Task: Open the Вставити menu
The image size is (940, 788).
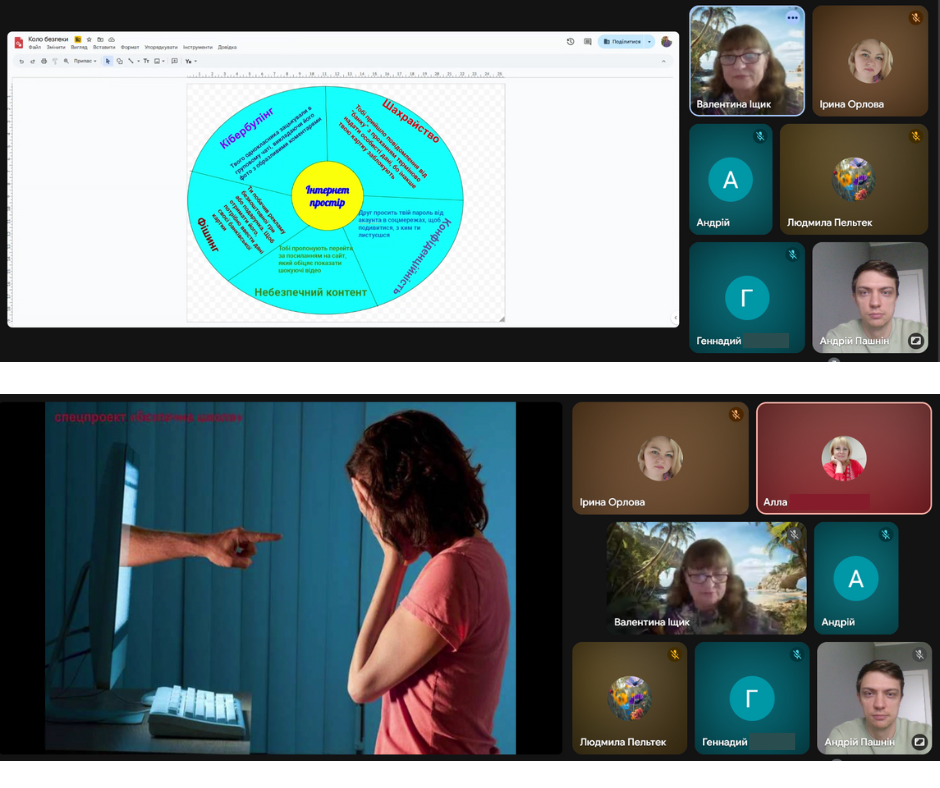Action: pyautogui.click(x=104, y=47)
